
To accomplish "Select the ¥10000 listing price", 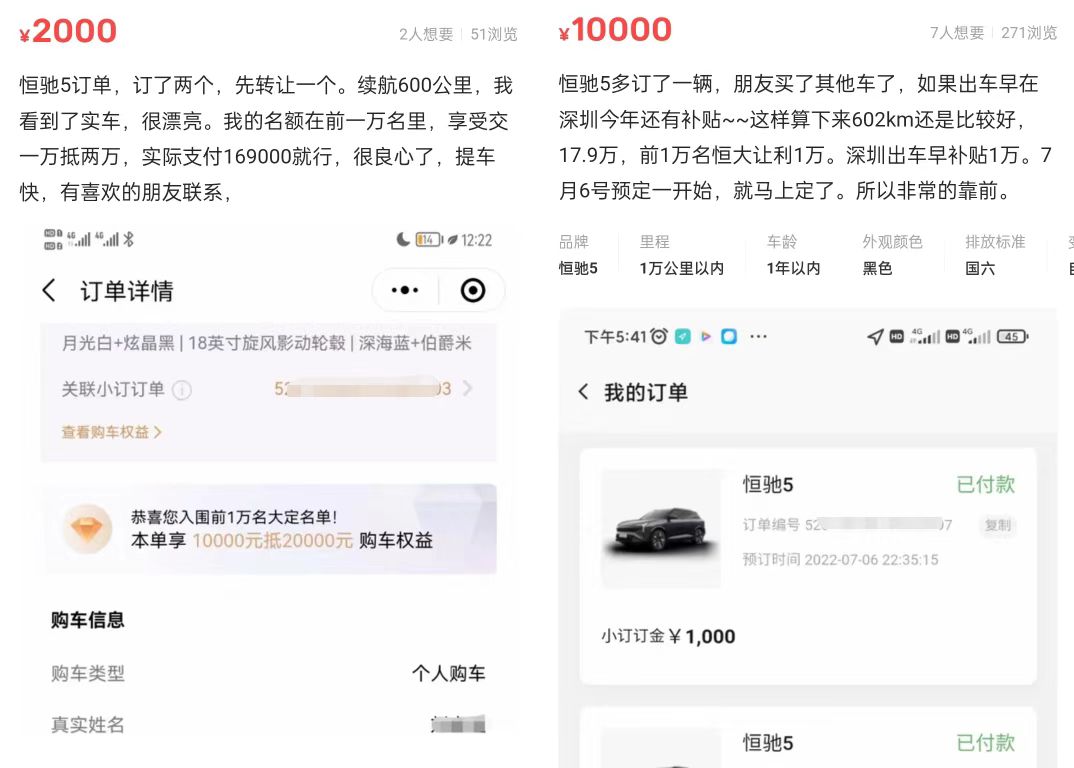I will [615, 30].
